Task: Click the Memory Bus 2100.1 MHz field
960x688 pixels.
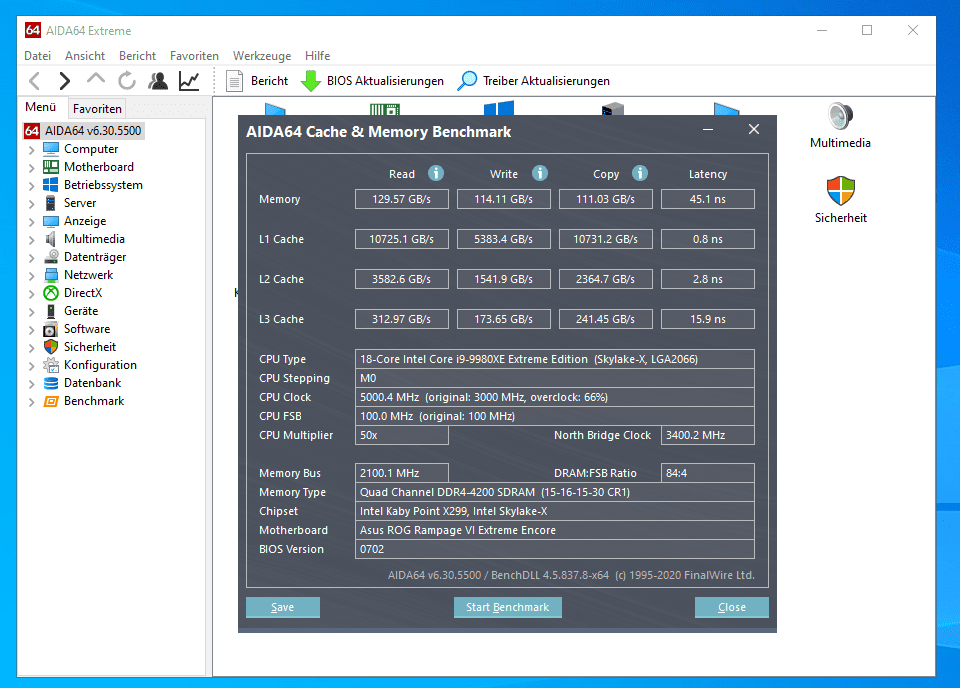Action: (x=402, y=473)
